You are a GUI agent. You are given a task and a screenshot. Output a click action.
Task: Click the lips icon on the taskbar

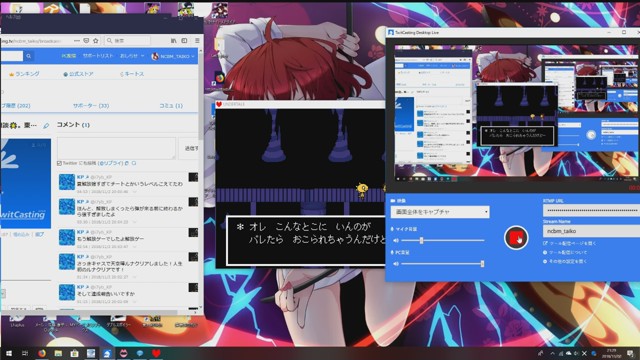click(123, 353)
